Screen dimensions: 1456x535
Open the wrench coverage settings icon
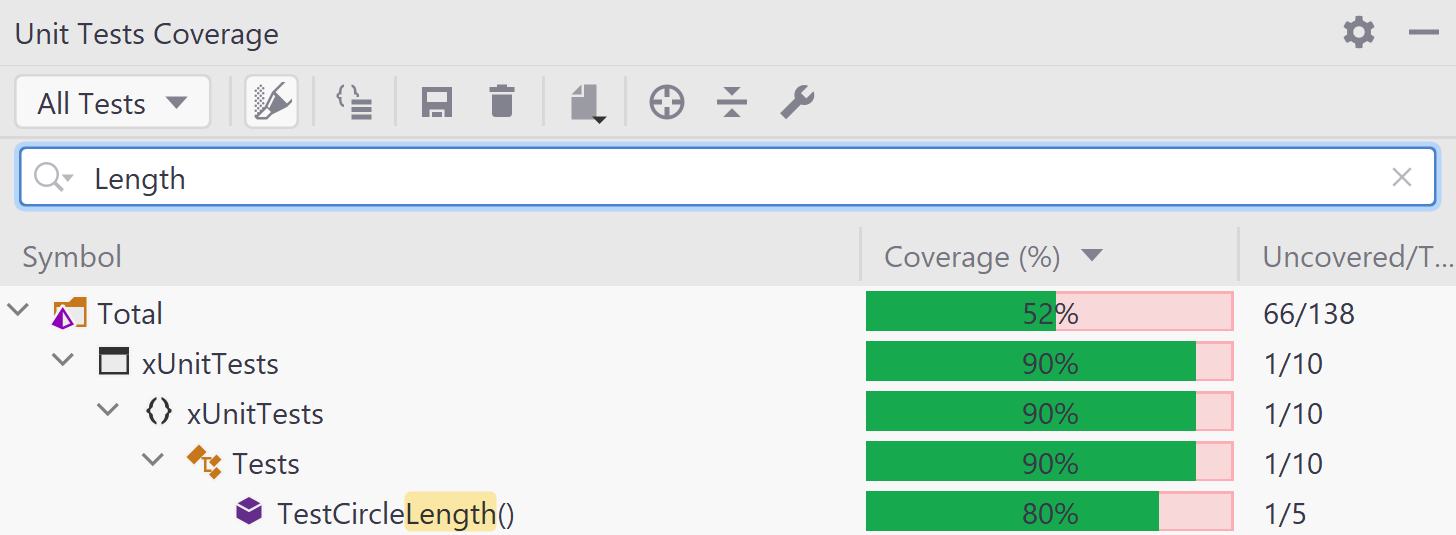[x=797, y=102]
